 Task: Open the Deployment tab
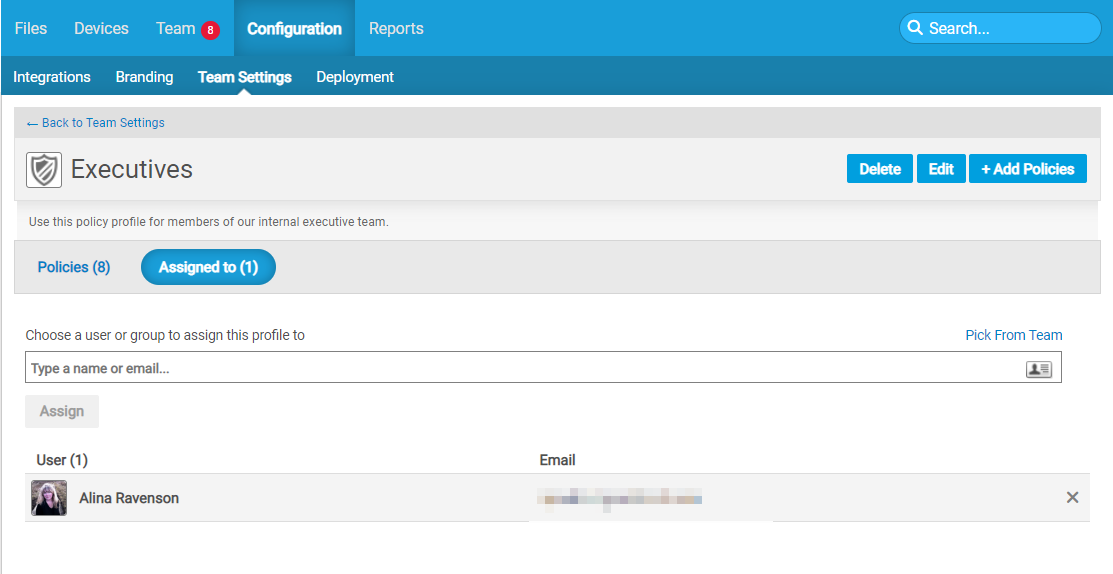tap(355, 77)
